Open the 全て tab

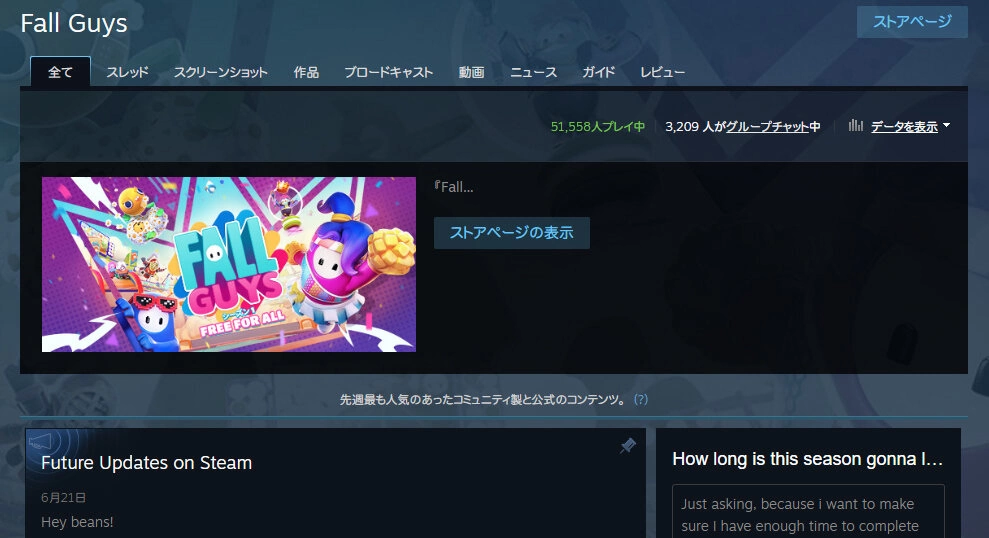pyautogui.click(x=60, y=72)
